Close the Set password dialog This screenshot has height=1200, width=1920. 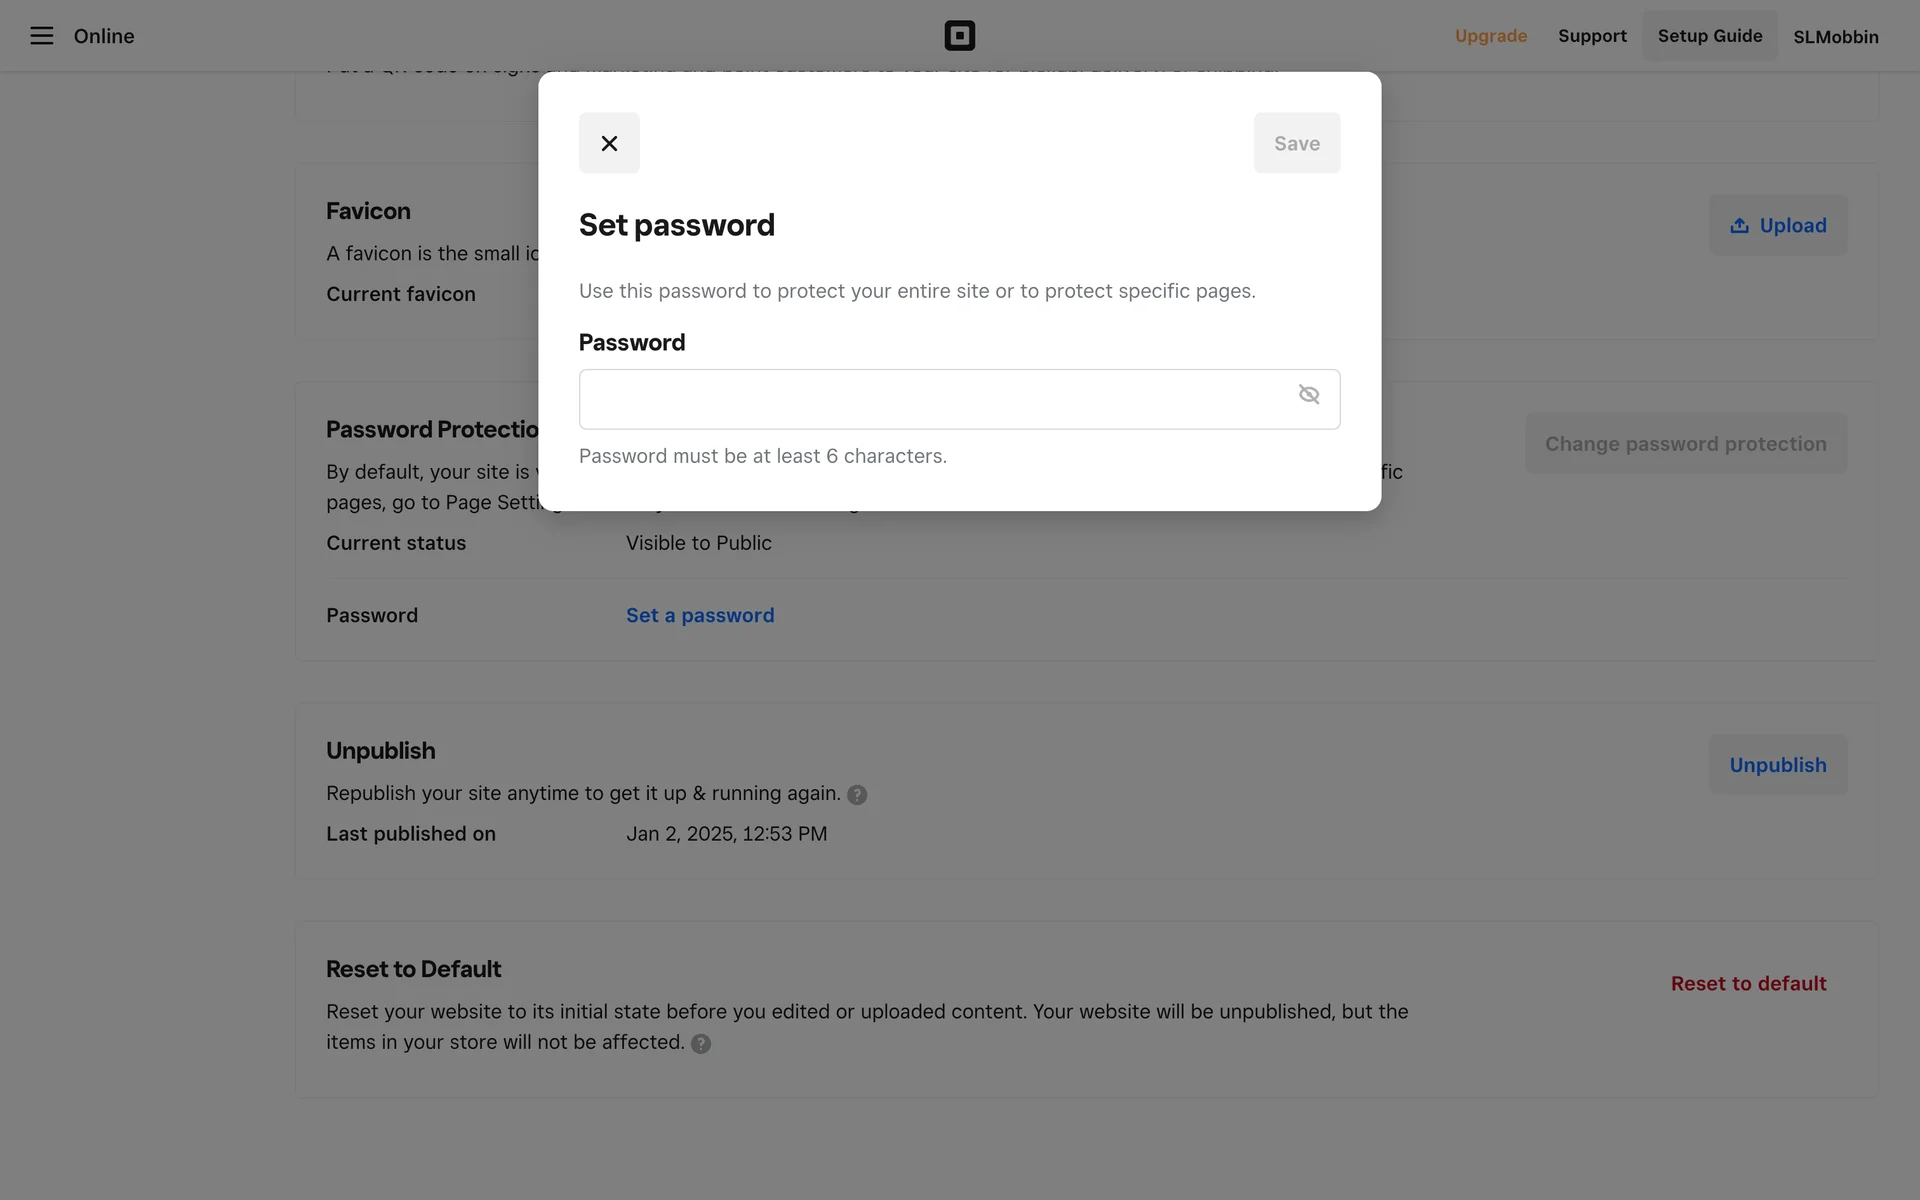[x=609, y=143]
